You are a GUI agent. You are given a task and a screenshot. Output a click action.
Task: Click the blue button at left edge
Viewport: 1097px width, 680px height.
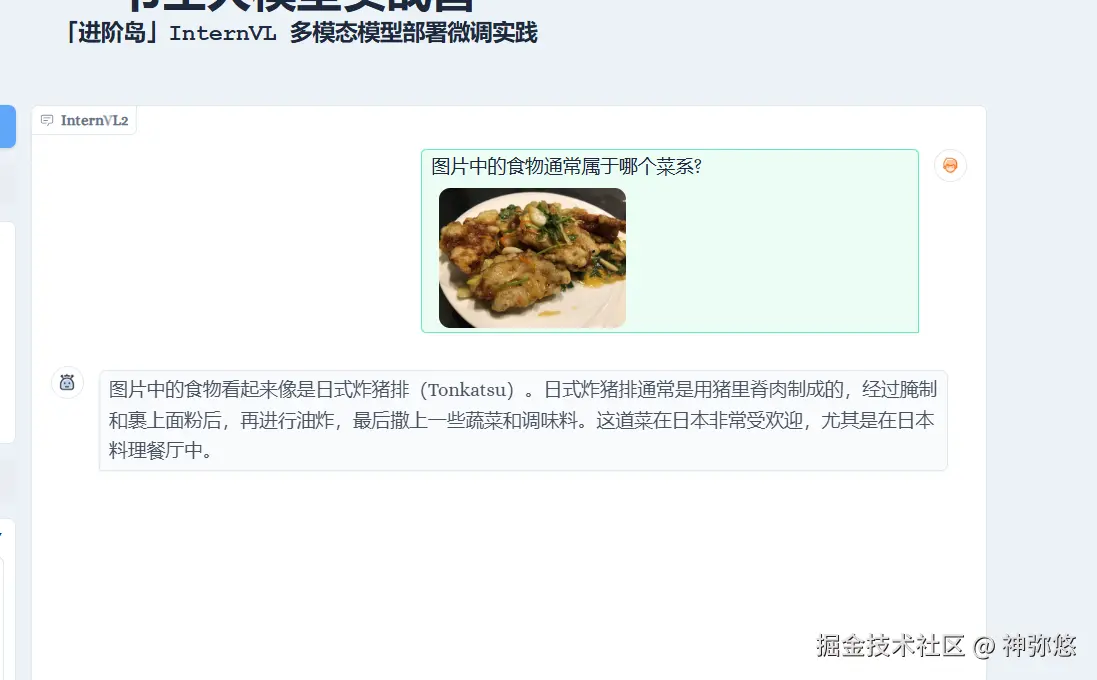tap(7, 127)
